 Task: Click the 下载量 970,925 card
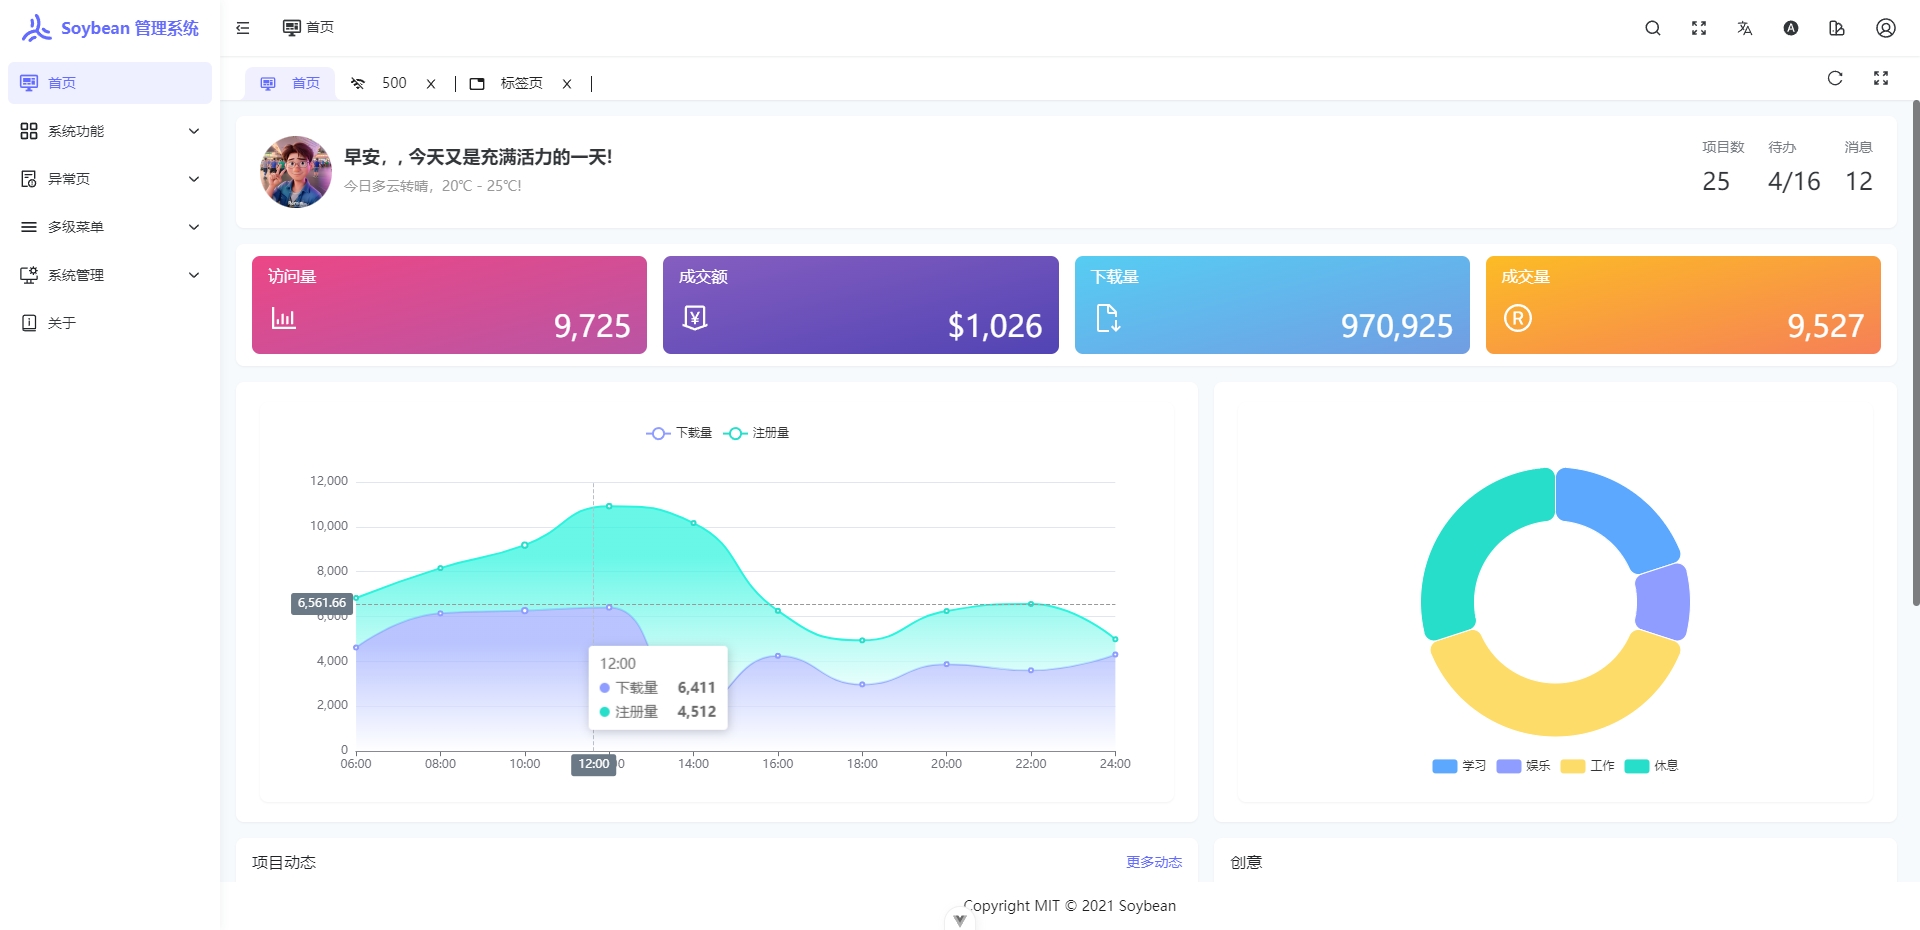1272,305
